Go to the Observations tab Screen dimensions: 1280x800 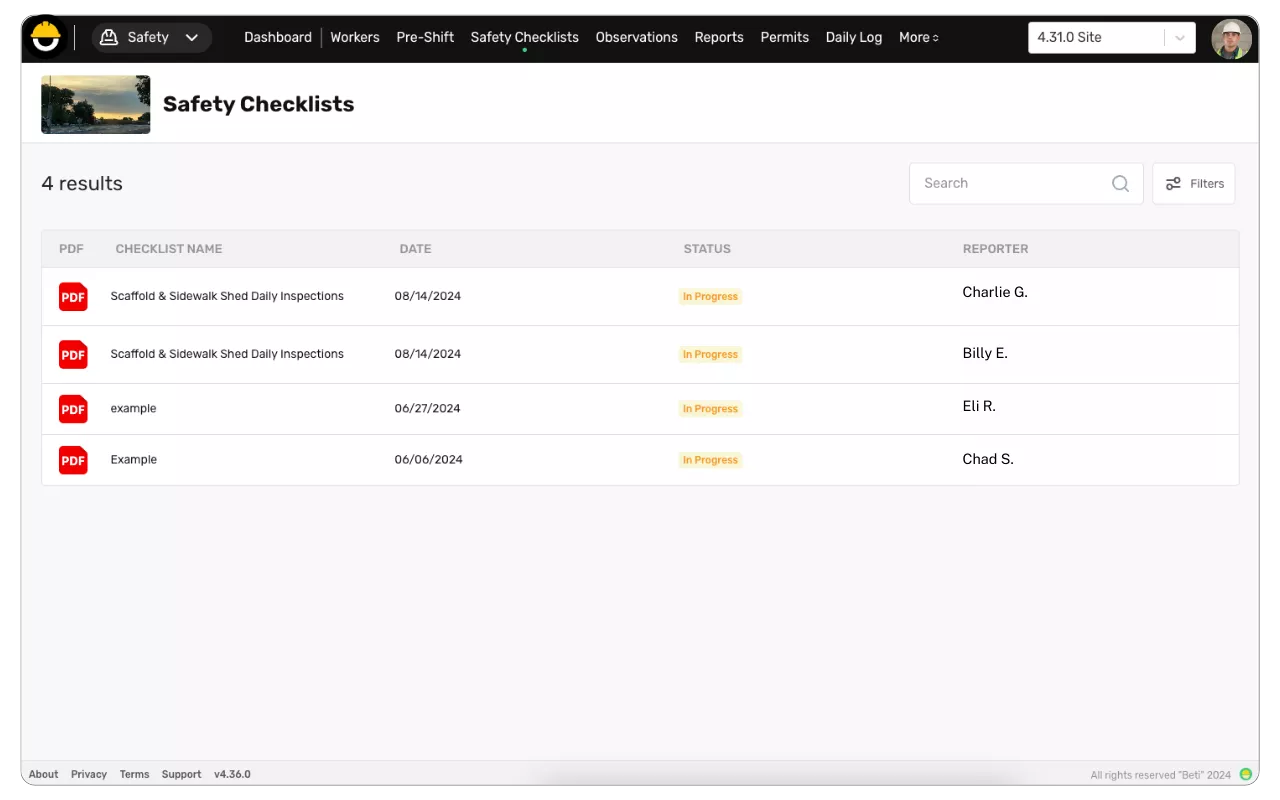636,38
